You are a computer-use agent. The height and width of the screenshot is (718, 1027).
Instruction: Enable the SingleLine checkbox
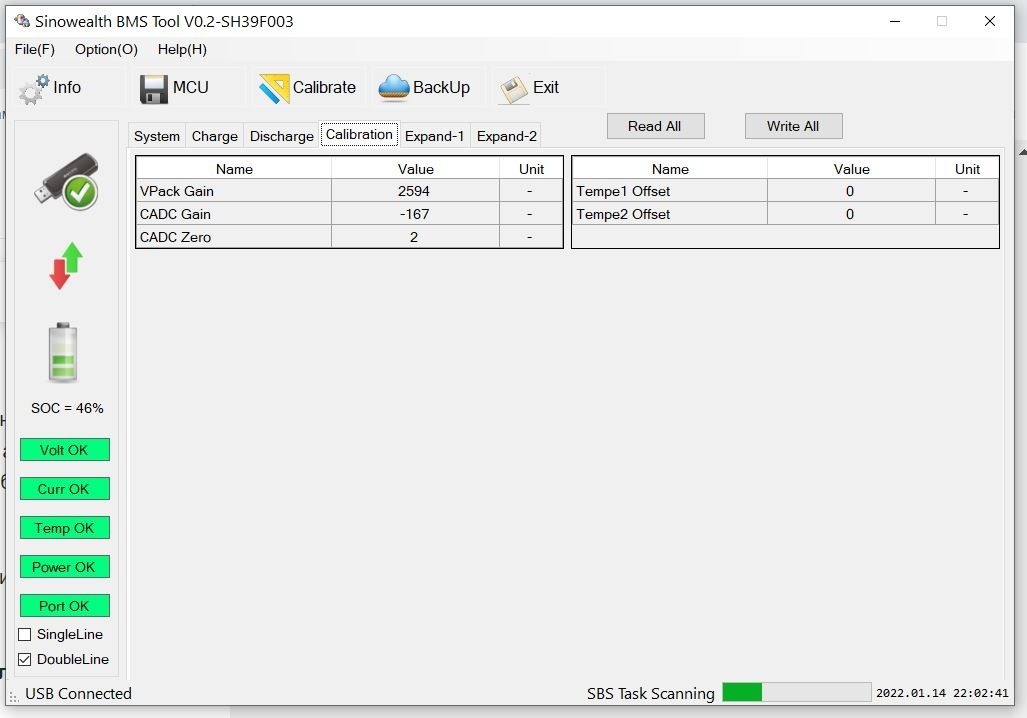[24, 634]
